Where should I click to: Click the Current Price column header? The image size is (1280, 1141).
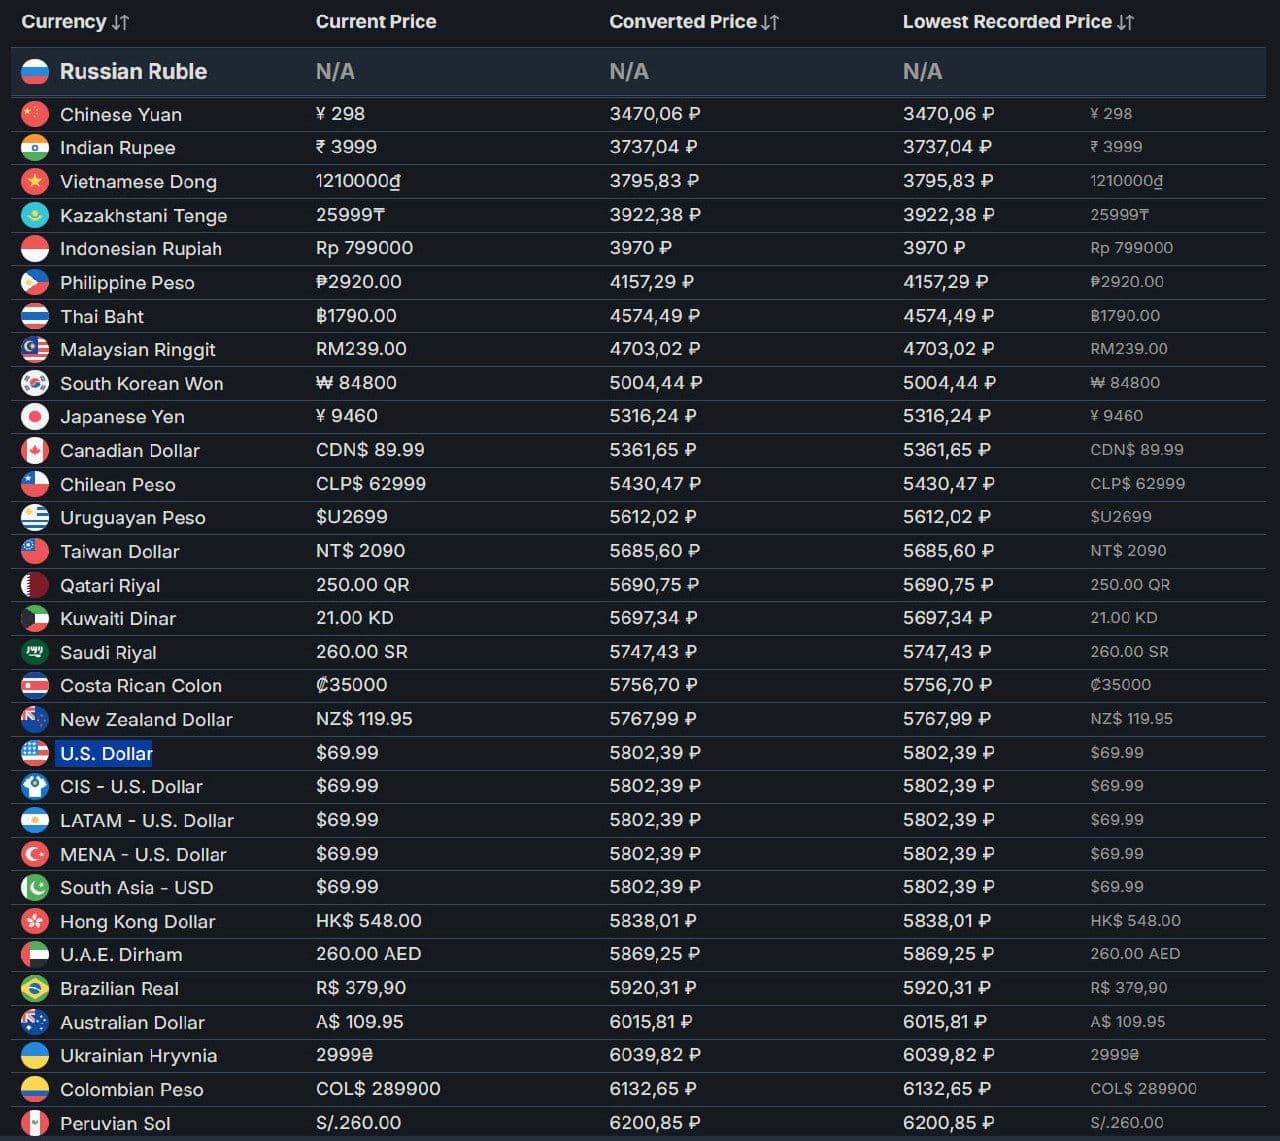(x=376, y=22)
